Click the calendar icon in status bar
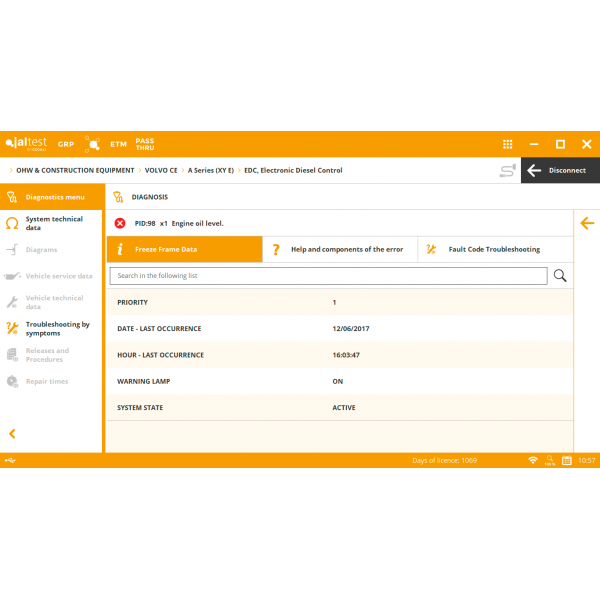 pos(566,460)
